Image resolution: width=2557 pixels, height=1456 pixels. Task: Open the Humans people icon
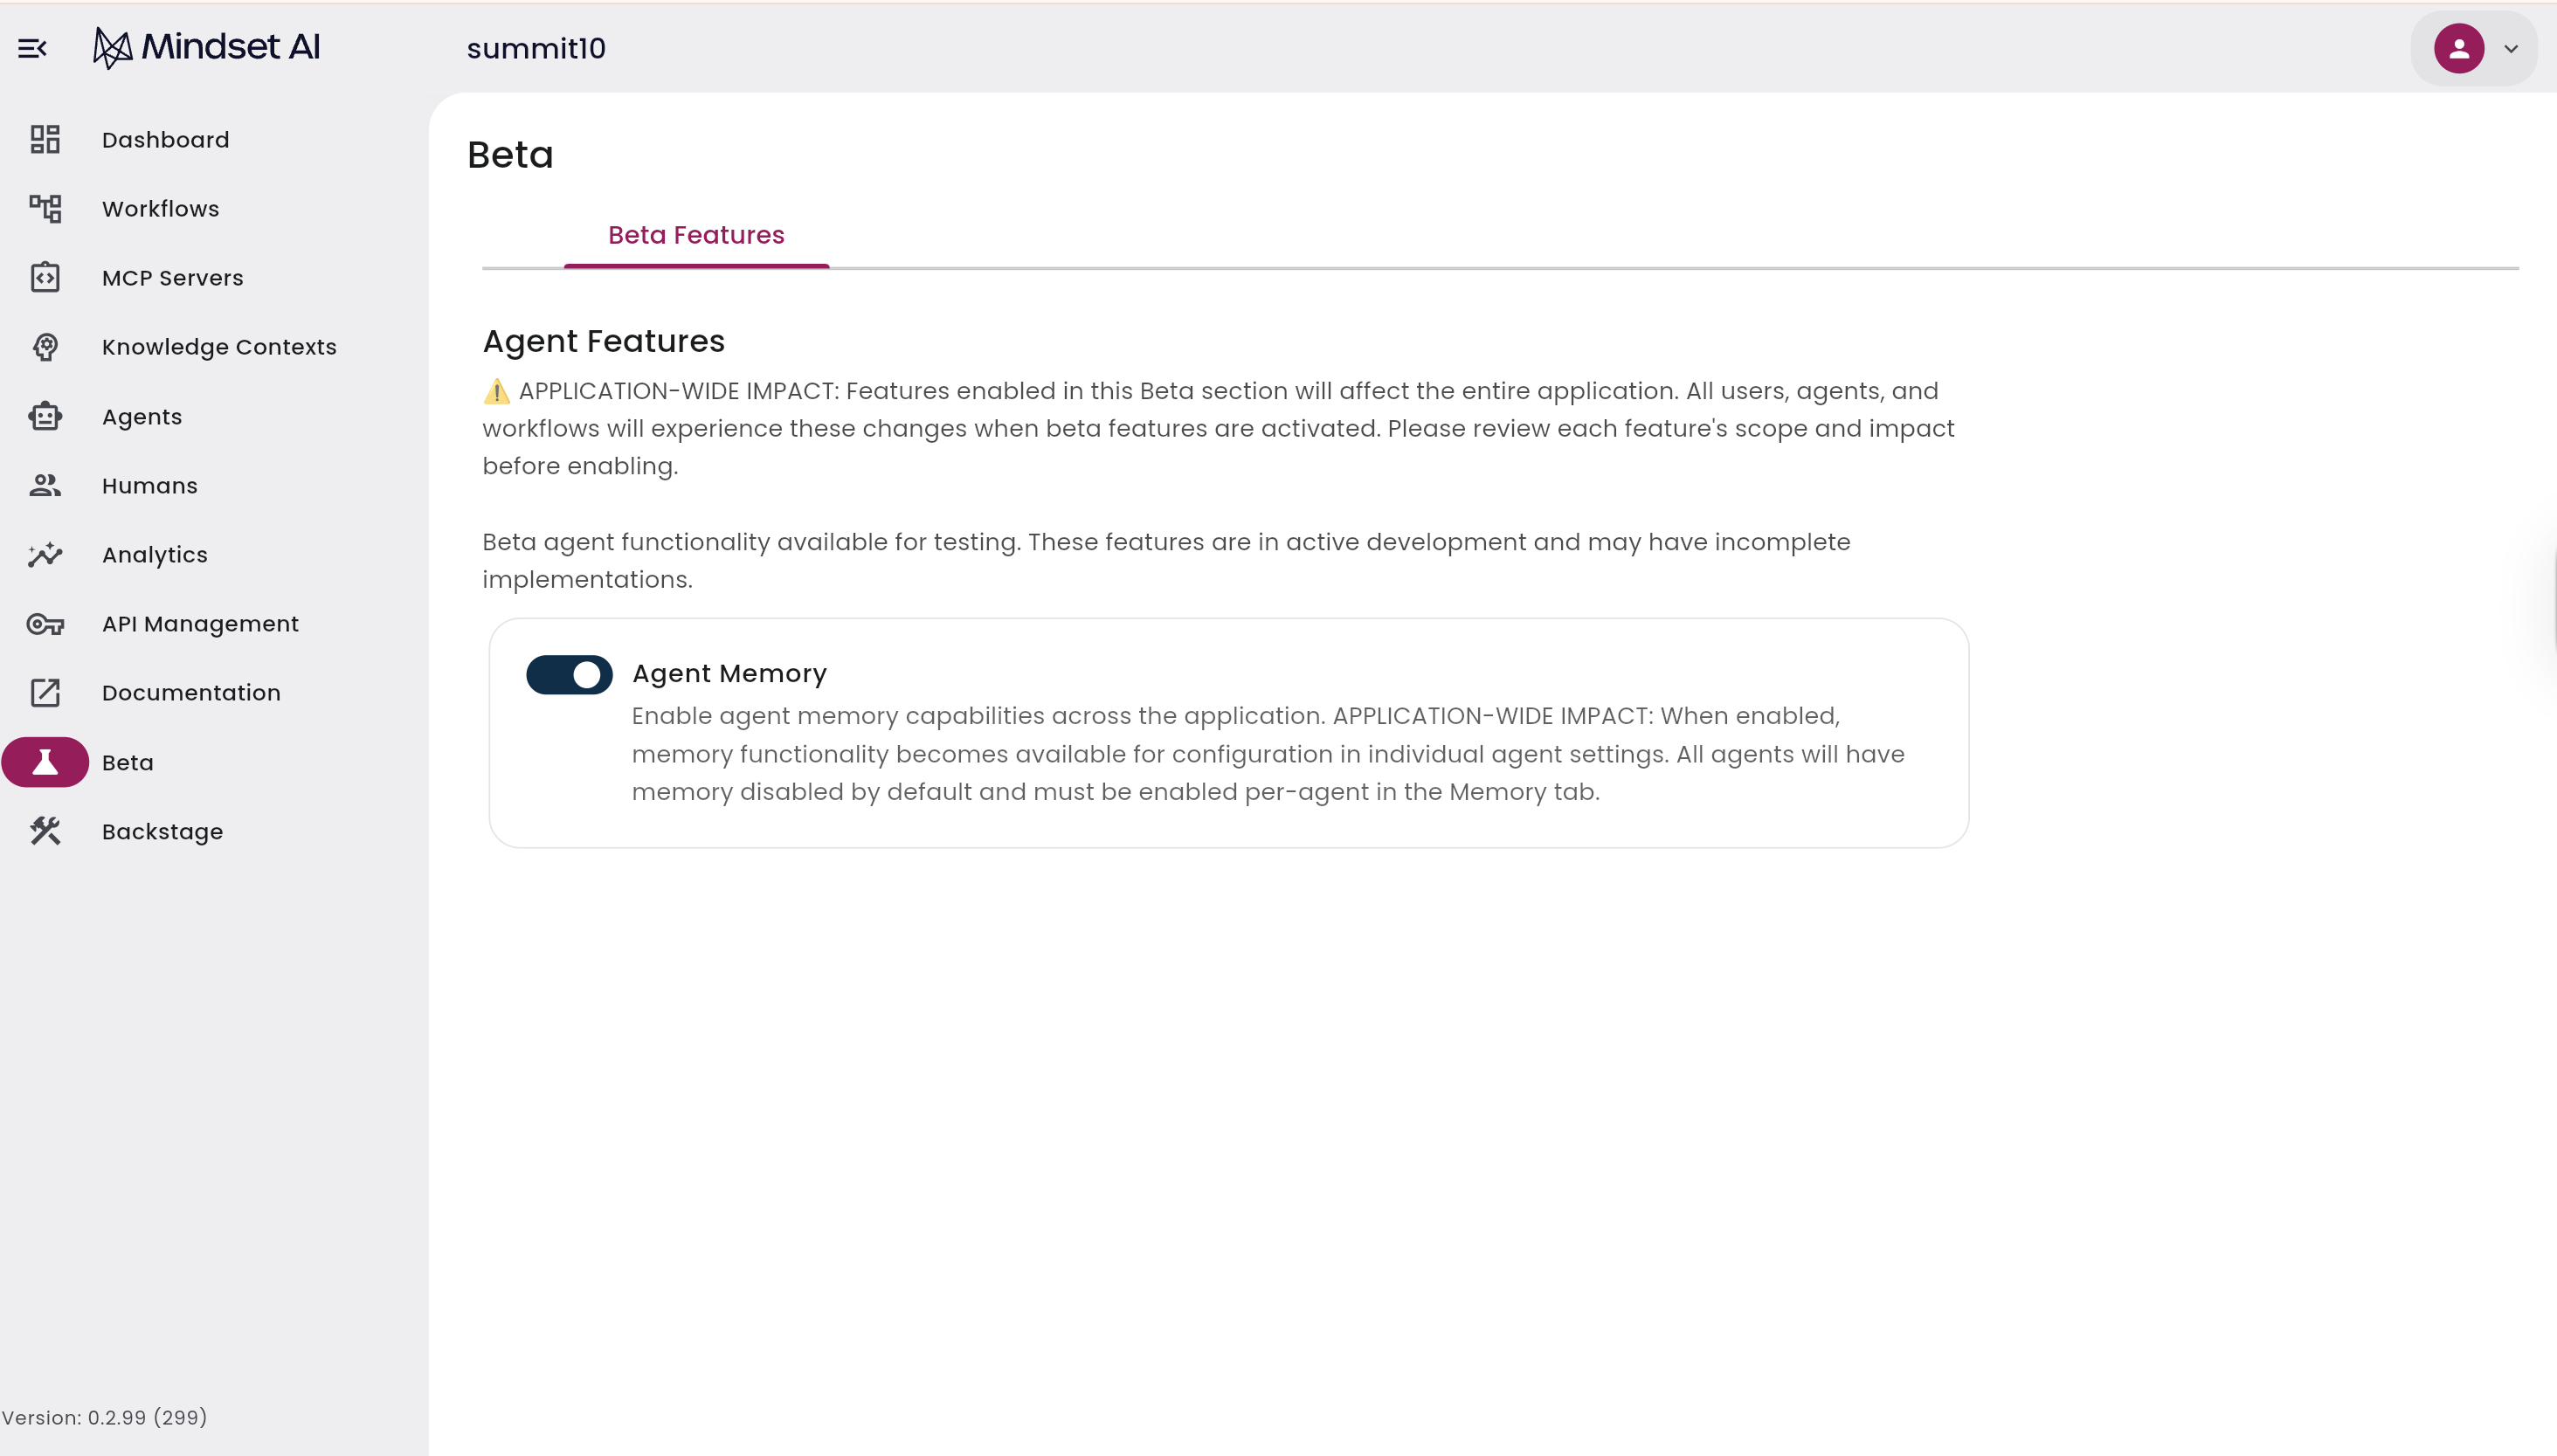(x=45, y=485)
